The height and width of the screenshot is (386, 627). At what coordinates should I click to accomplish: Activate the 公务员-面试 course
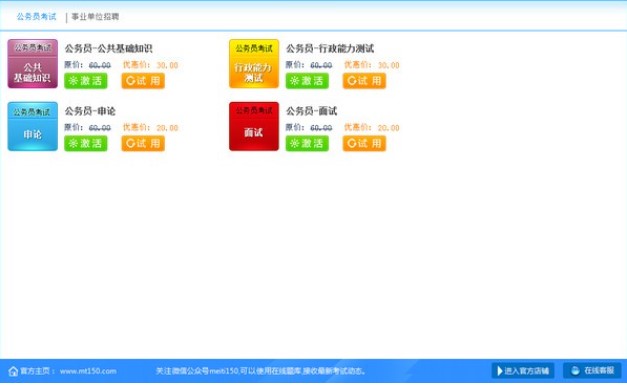pyautogui.click(x=307, y=144)
